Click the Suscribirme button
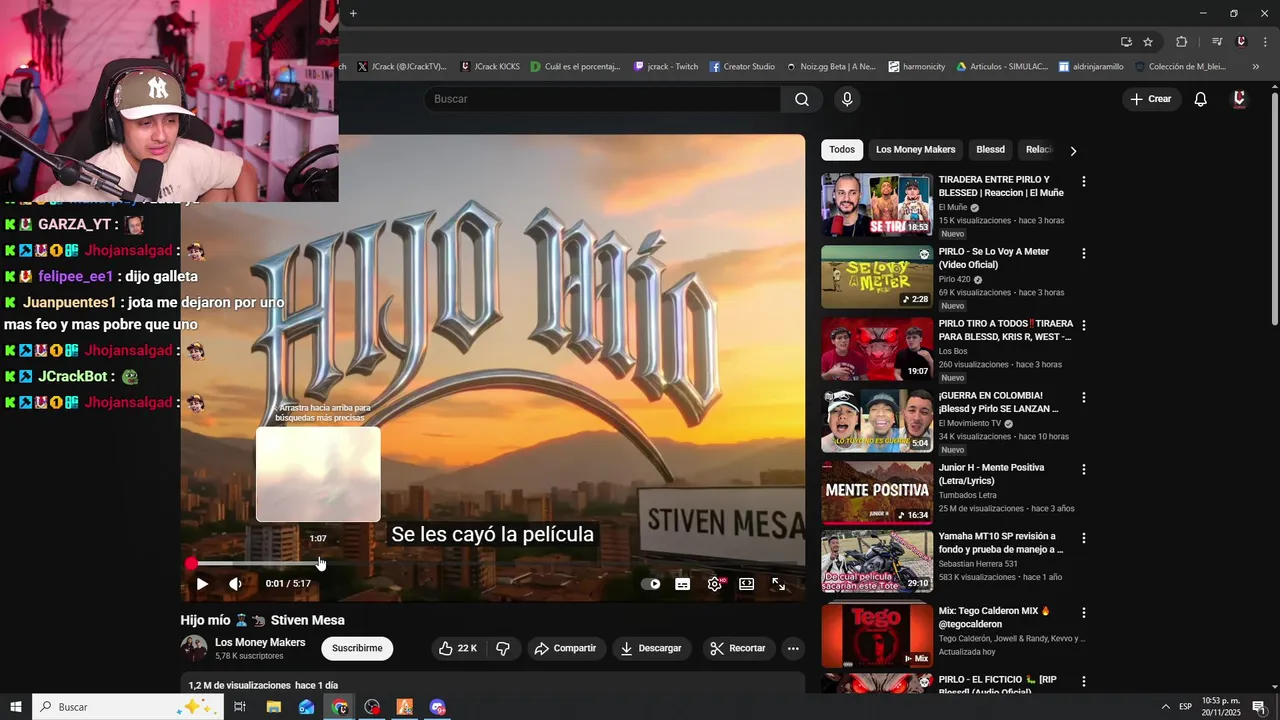The width and height of the screenshot is (1280, 720). pos(357,648)
